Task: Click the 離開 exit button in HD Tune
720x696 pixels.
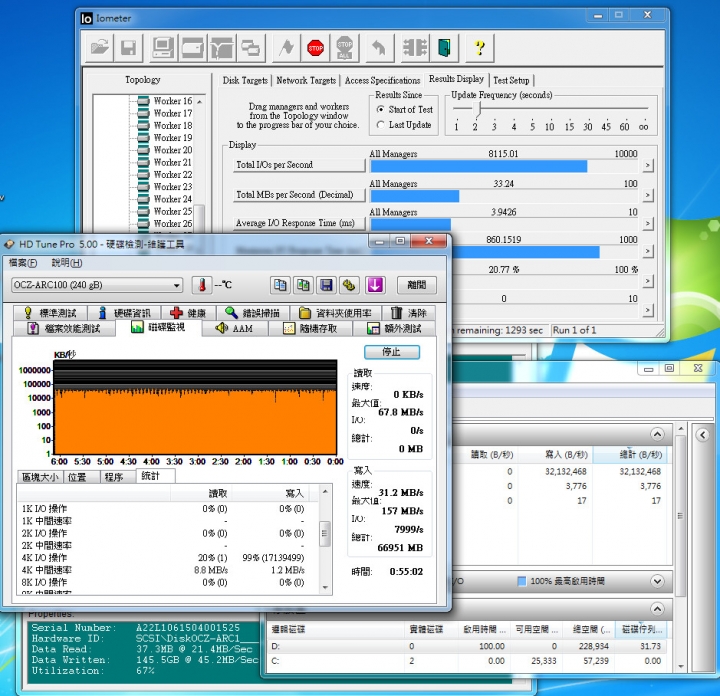Action: (416, 285)
